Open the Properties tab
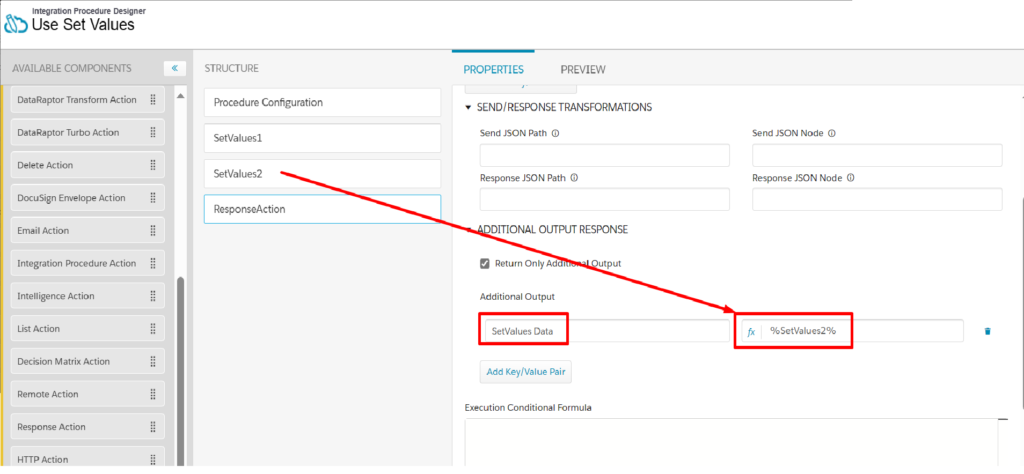1024x474 pixels. (x=493, y=69)
